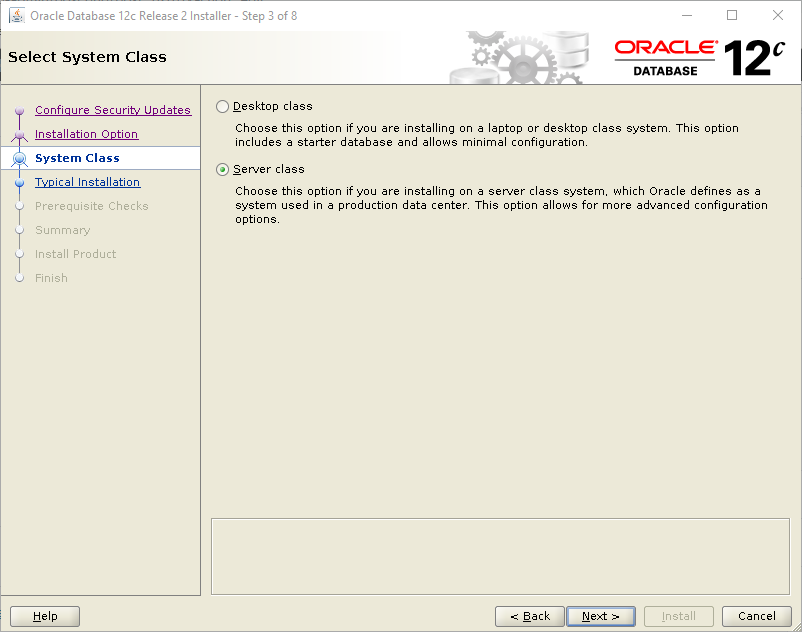Go back with the Back button

[x=530, y=616]
